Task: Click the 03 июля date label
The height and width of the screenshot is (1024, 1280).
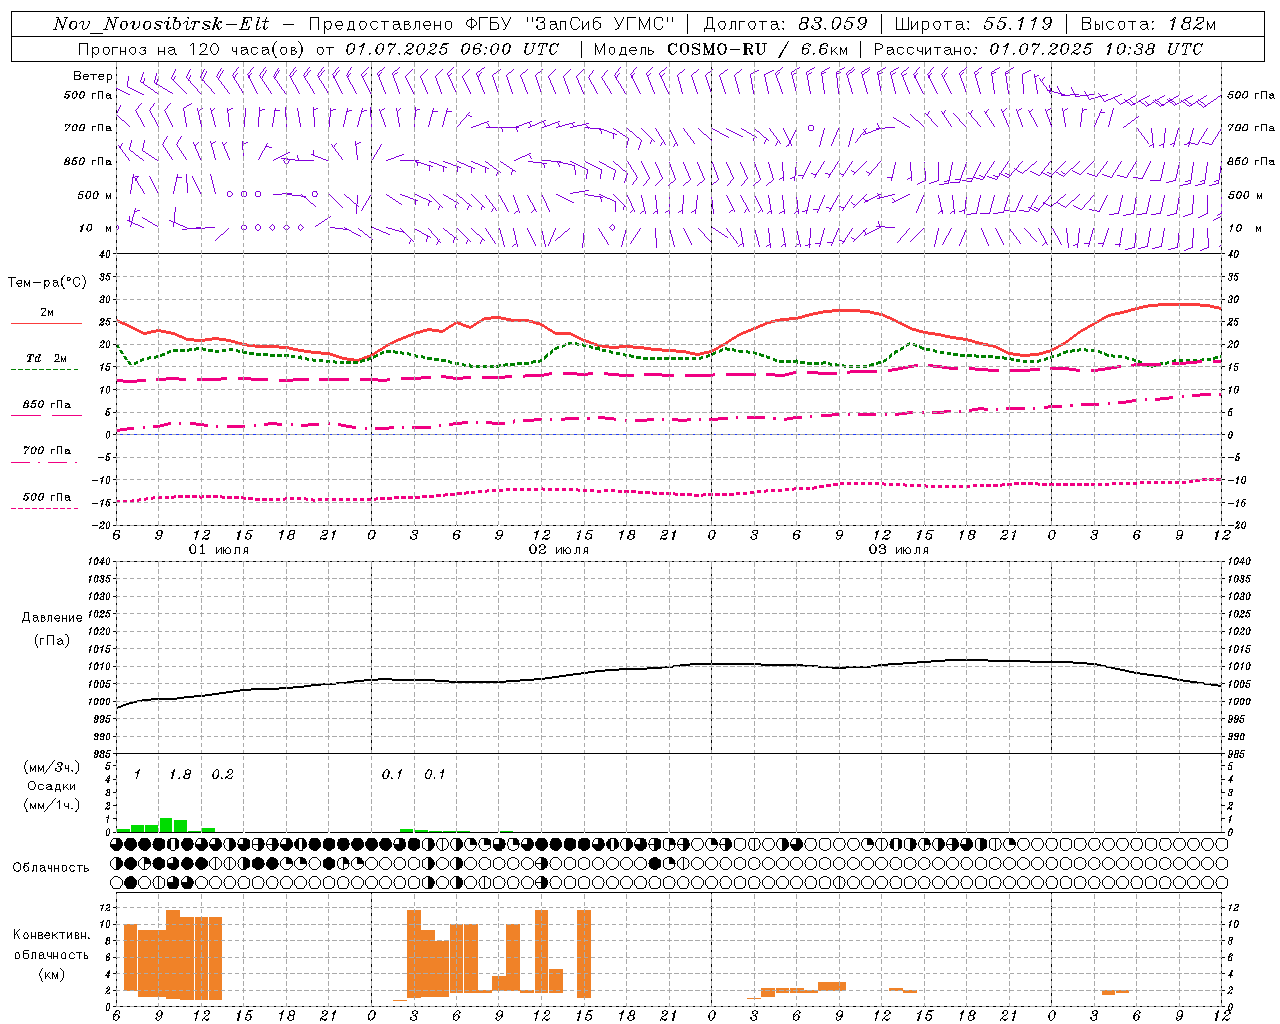Action: click(898, 550)
